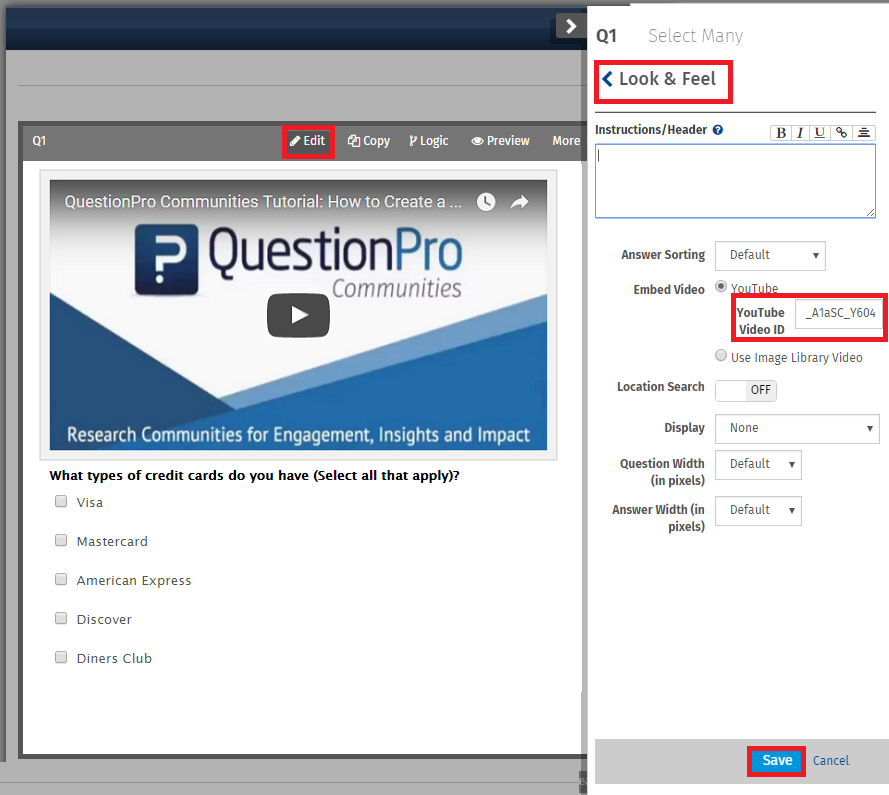This screenshot has width=889, height=795.
Task: Check the American Express option
Action: pyautogui.click(x=61, y=579)
